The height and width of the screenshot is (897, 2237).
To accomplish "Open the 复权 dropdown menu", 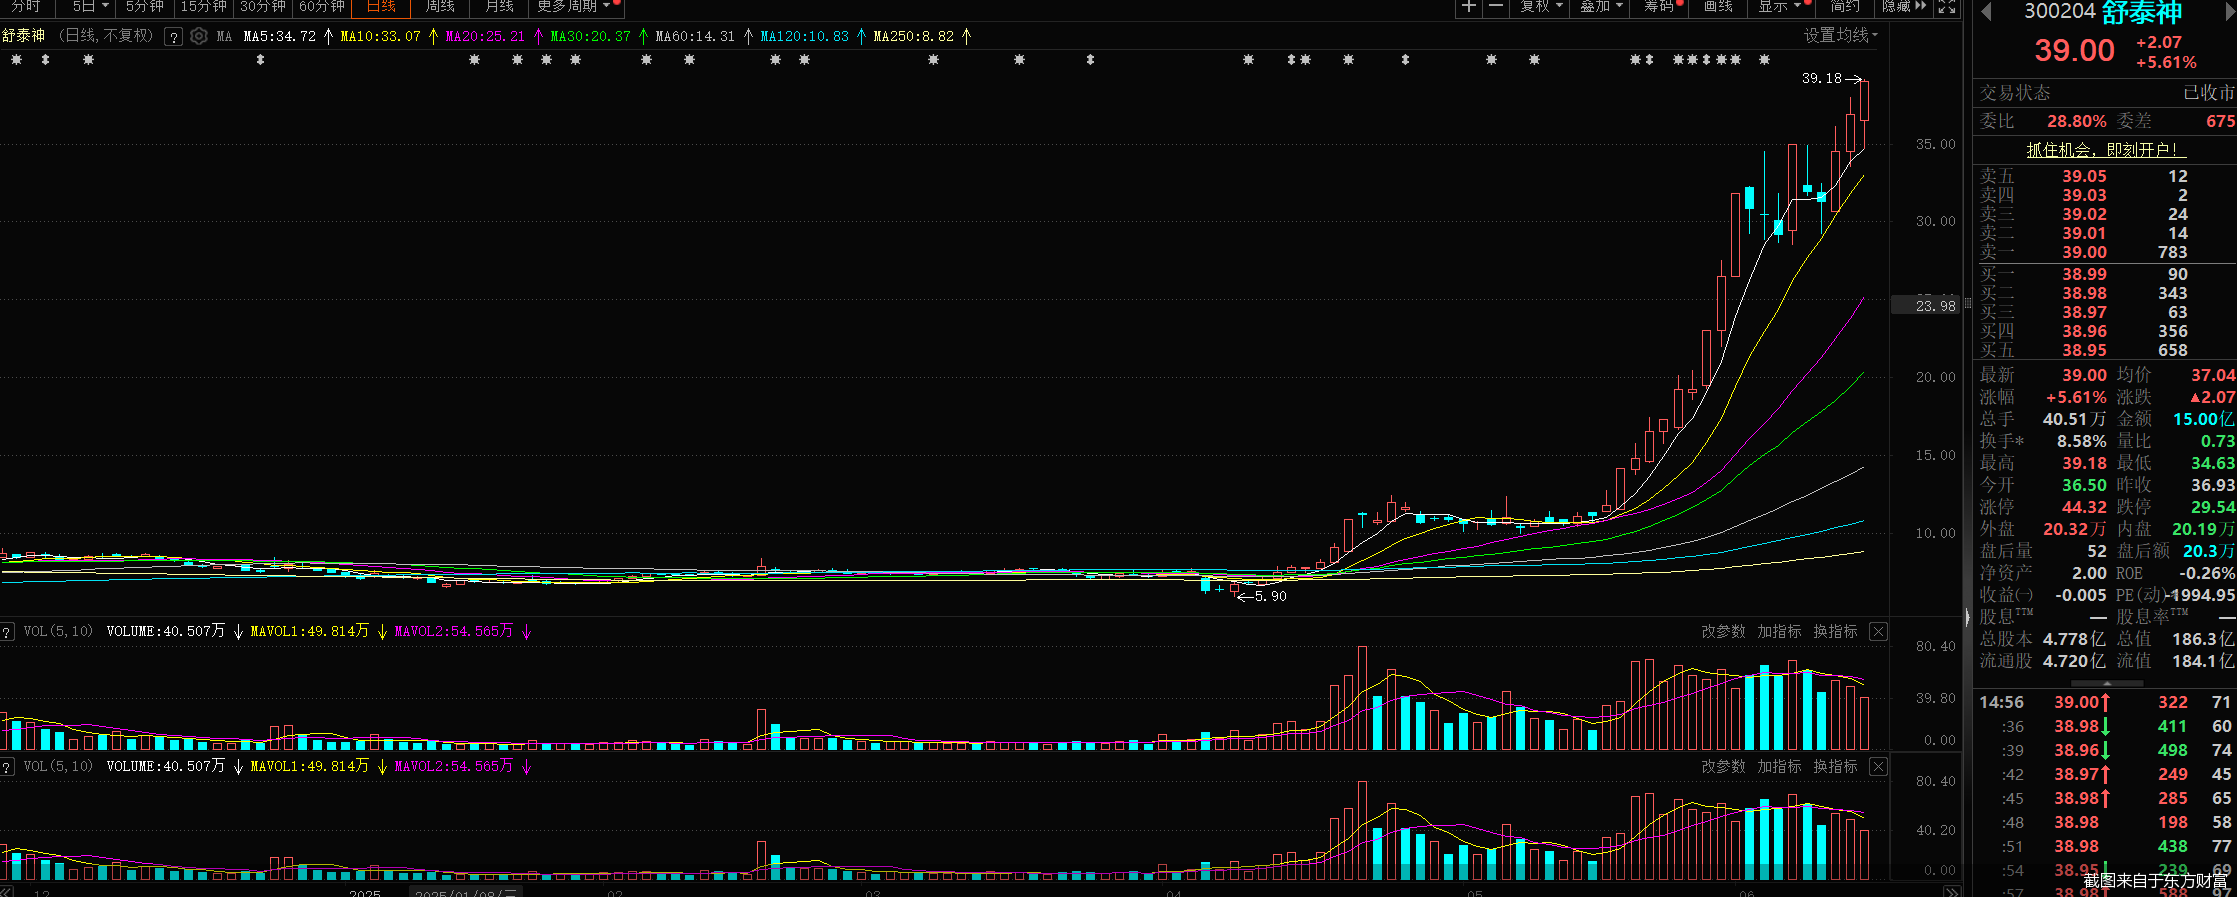I will pyautogui.click(x=1540, y=7).
